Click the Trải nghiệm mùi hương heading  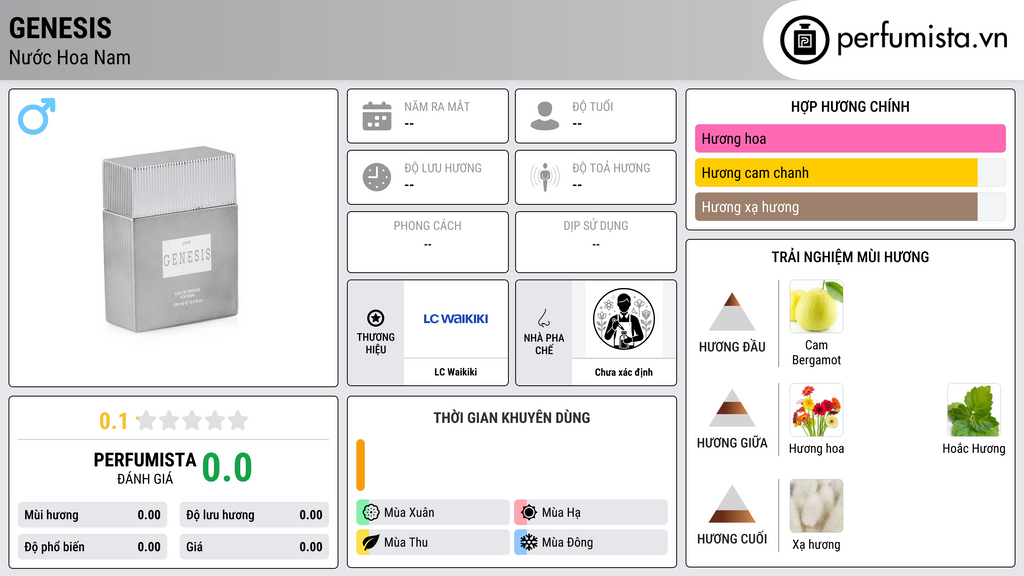(850, 257)
